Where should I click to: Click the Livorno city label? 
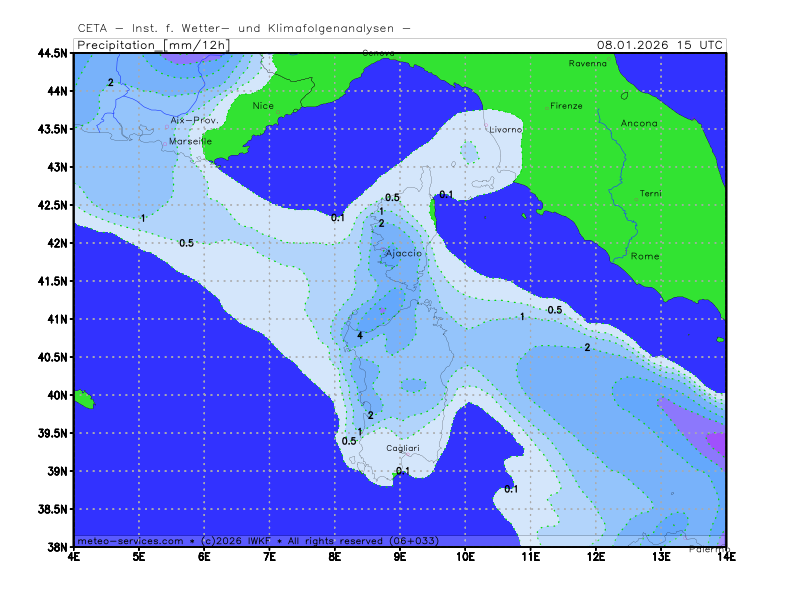coord(505,130)
